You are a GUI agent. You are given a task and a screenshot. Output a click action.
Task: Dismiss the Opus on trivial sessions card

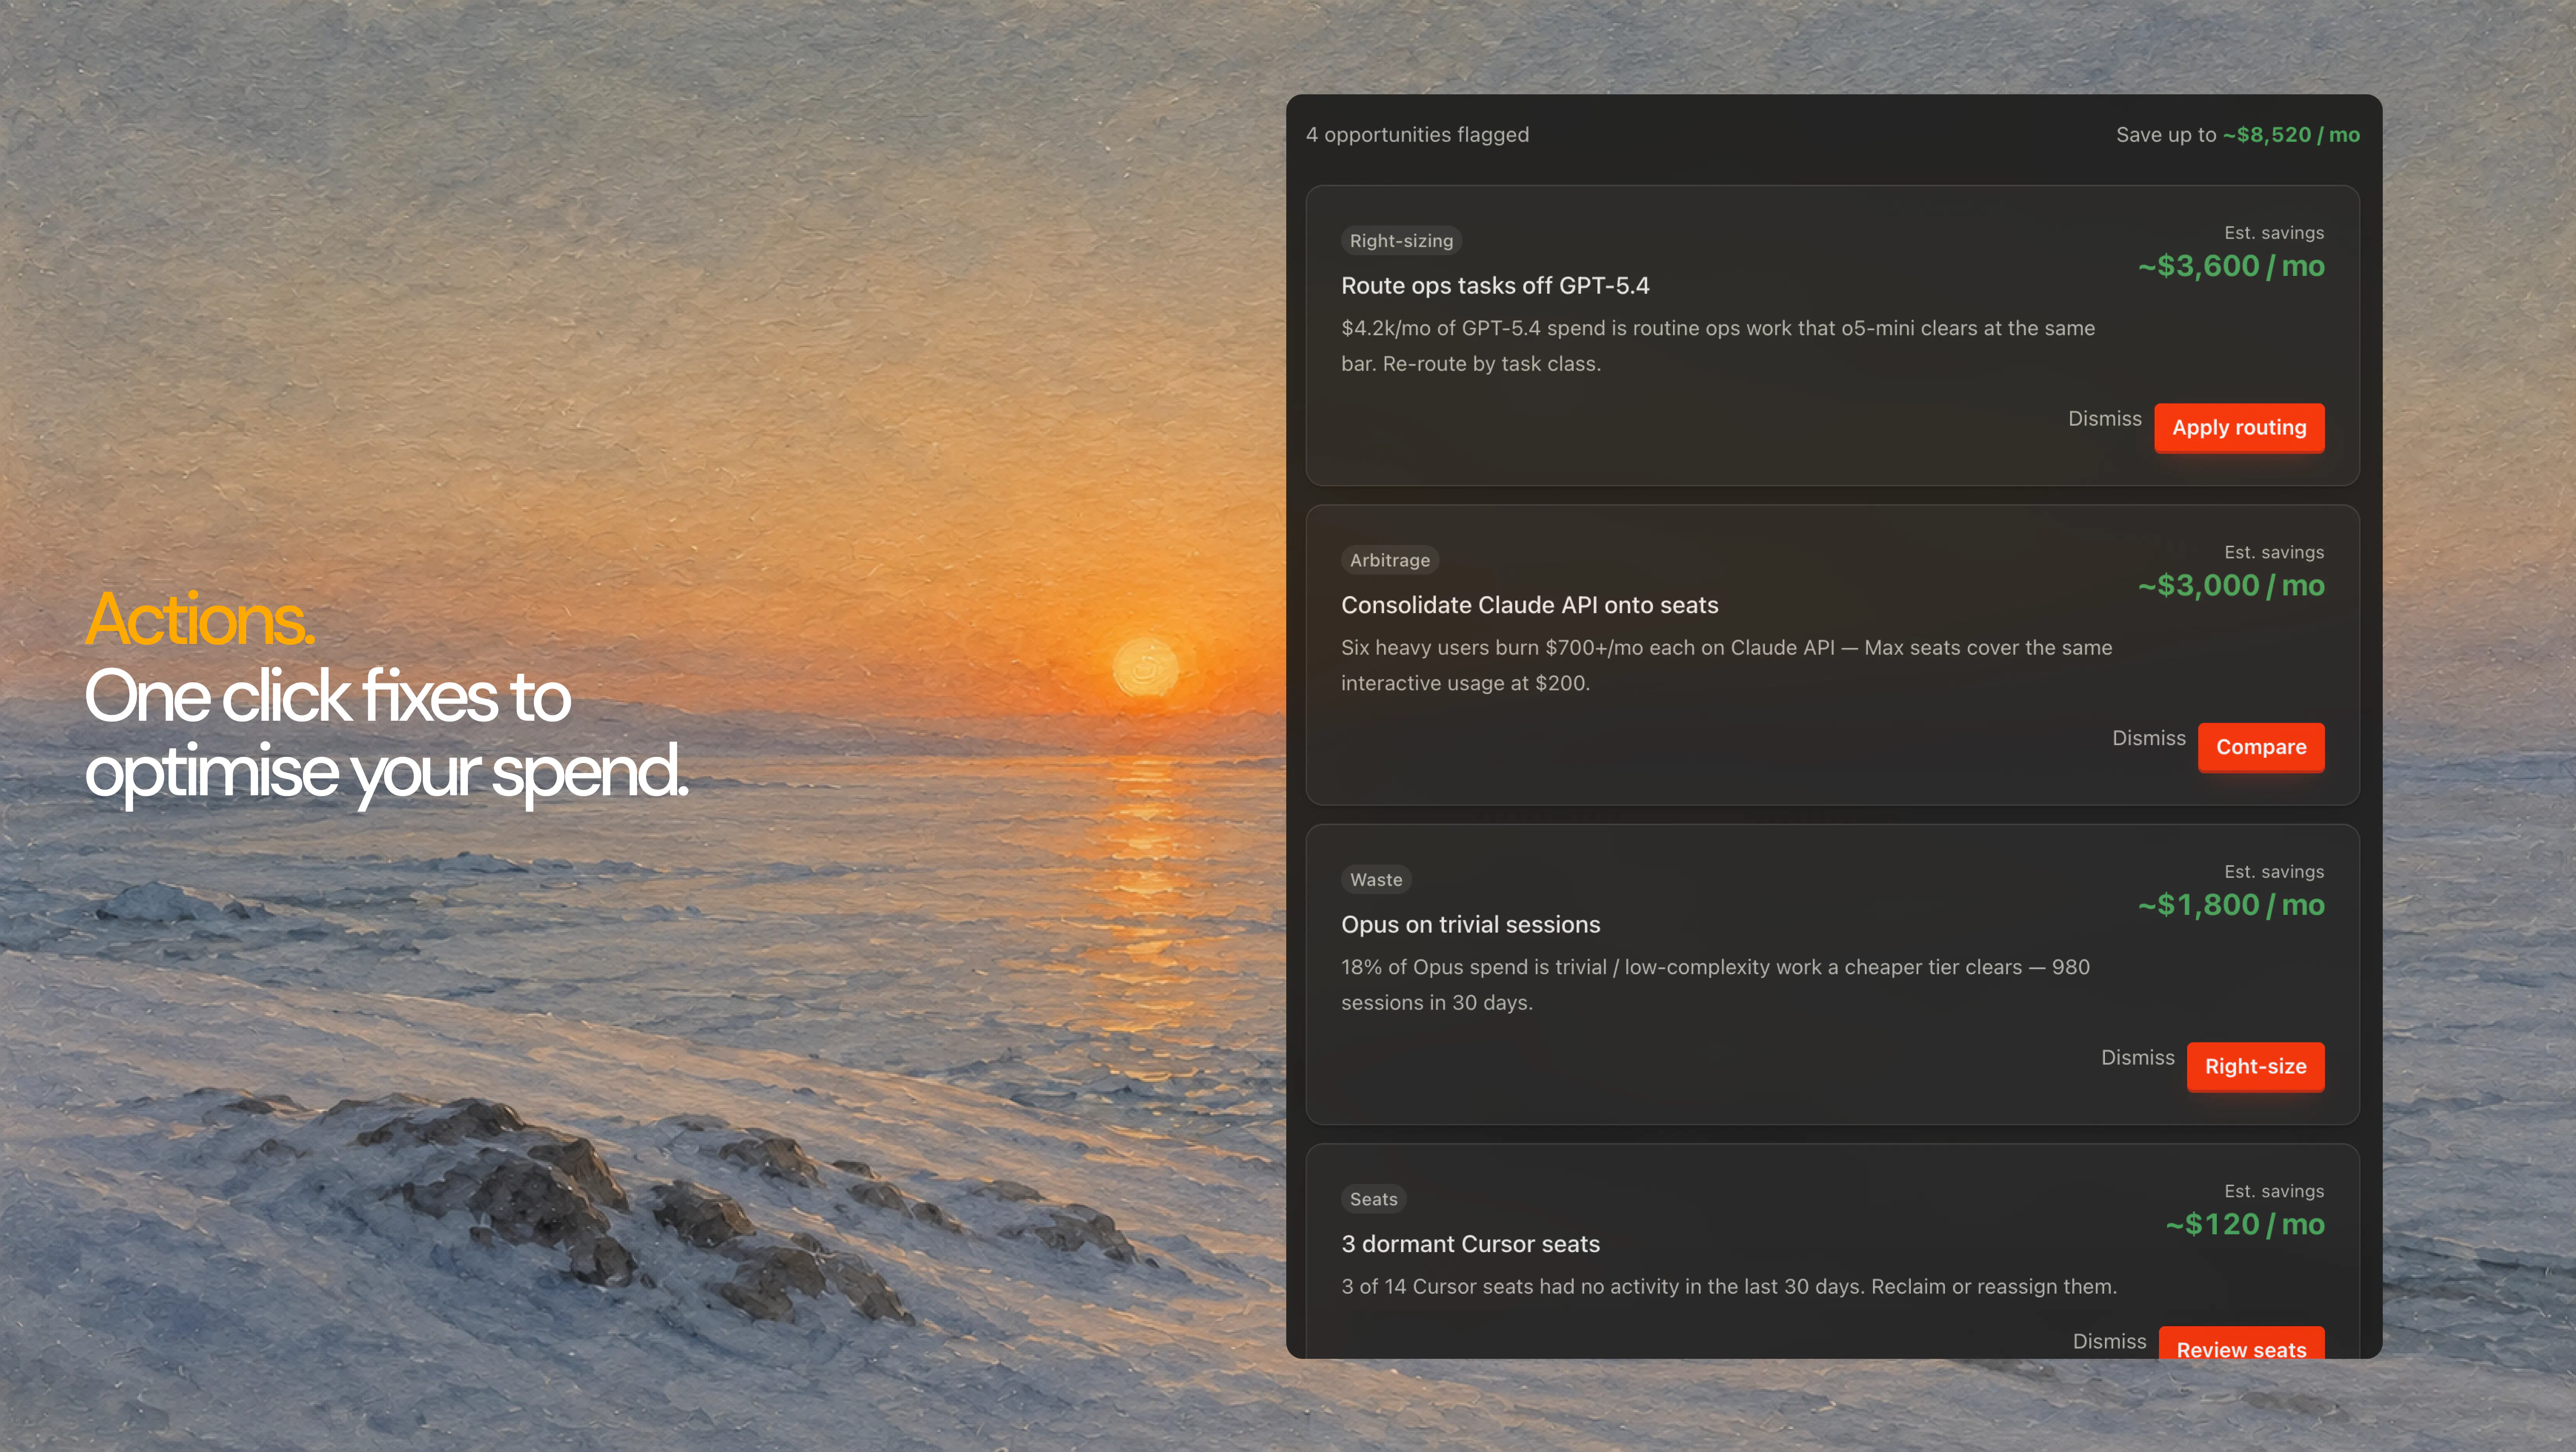pos(2138,1058)
